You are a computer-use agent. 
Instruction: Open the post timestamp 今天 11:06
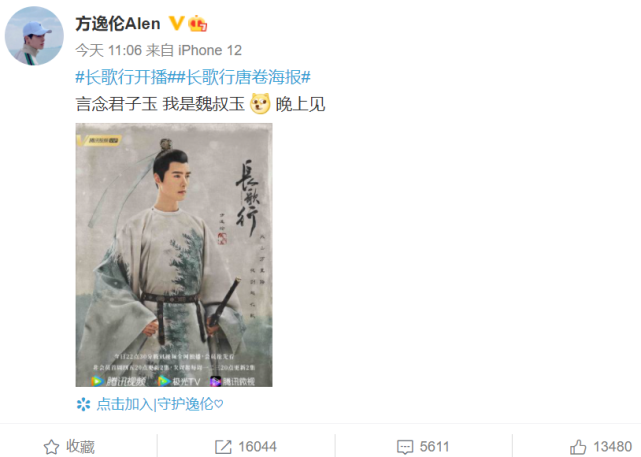pos(108,50)
